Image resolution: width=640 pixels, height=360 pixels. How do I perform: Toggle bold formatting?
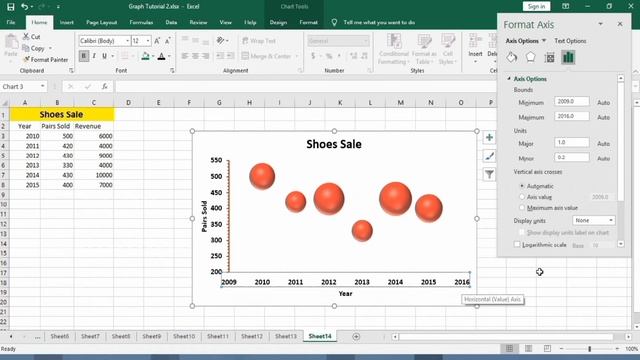[x=84, y=56]
